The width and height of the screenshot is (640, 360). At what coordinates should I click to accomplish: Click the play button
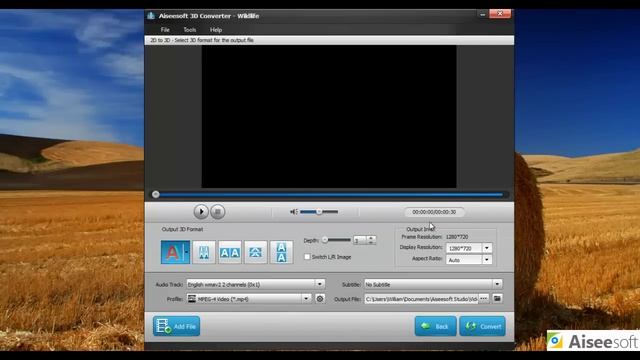tap(201, 212)
